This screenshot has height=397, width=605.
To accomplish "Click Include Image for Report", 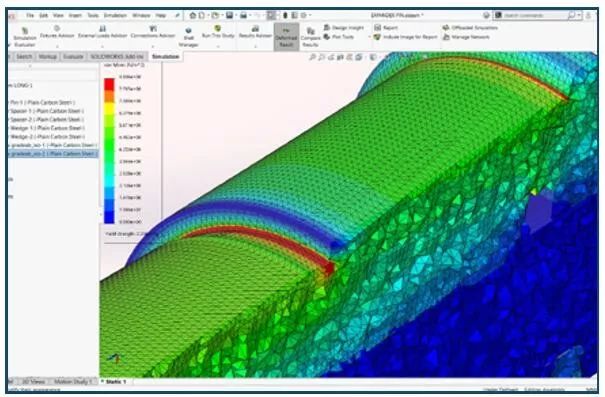I will pos(406,37).
